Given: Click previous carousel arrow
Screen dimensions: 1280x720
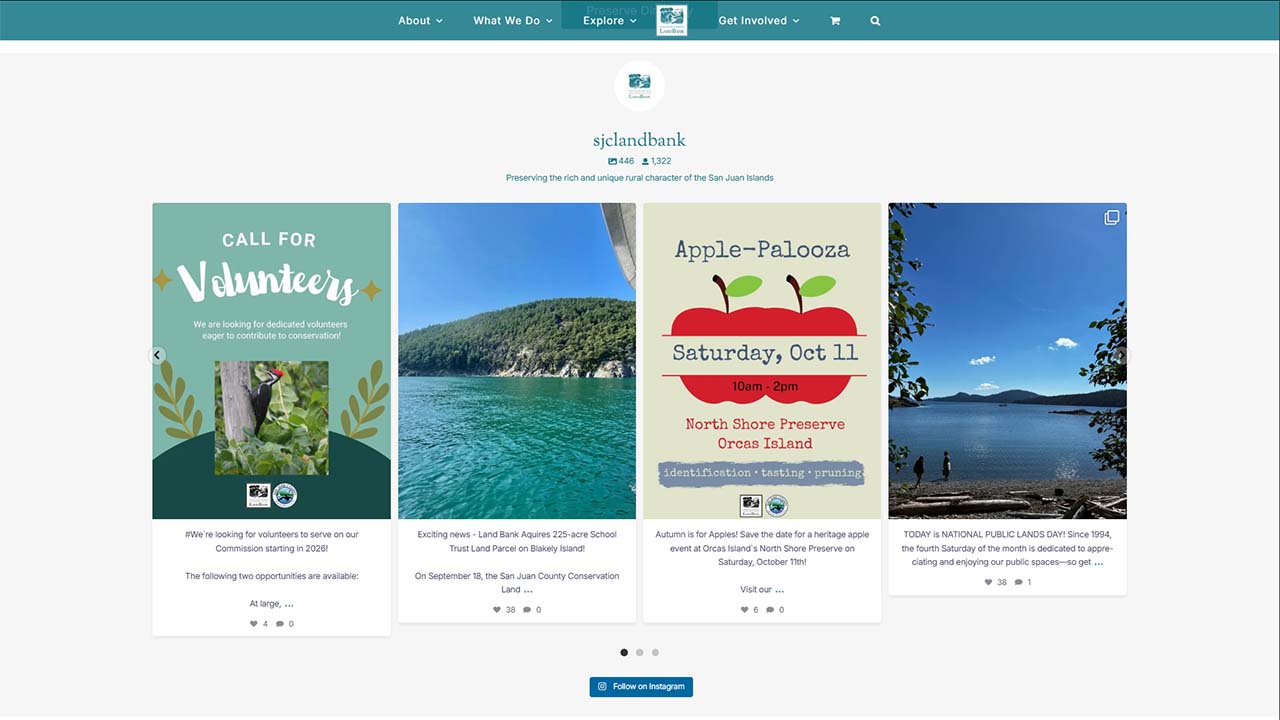Looking at the screenshot, I should pyautogui.click(x=157, y=355).
